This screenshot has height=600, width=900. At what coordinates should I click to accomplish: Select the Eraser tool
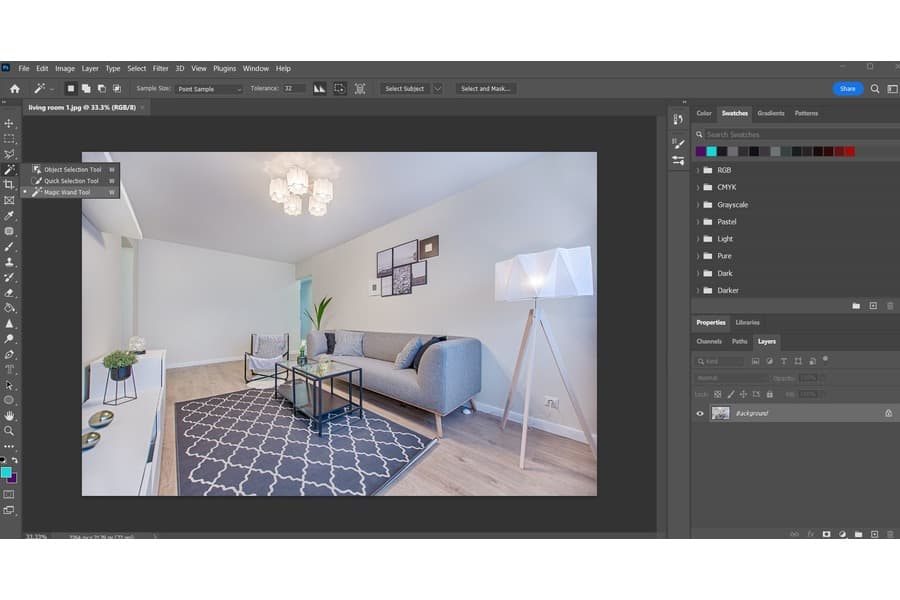click(x=9, y=293)
